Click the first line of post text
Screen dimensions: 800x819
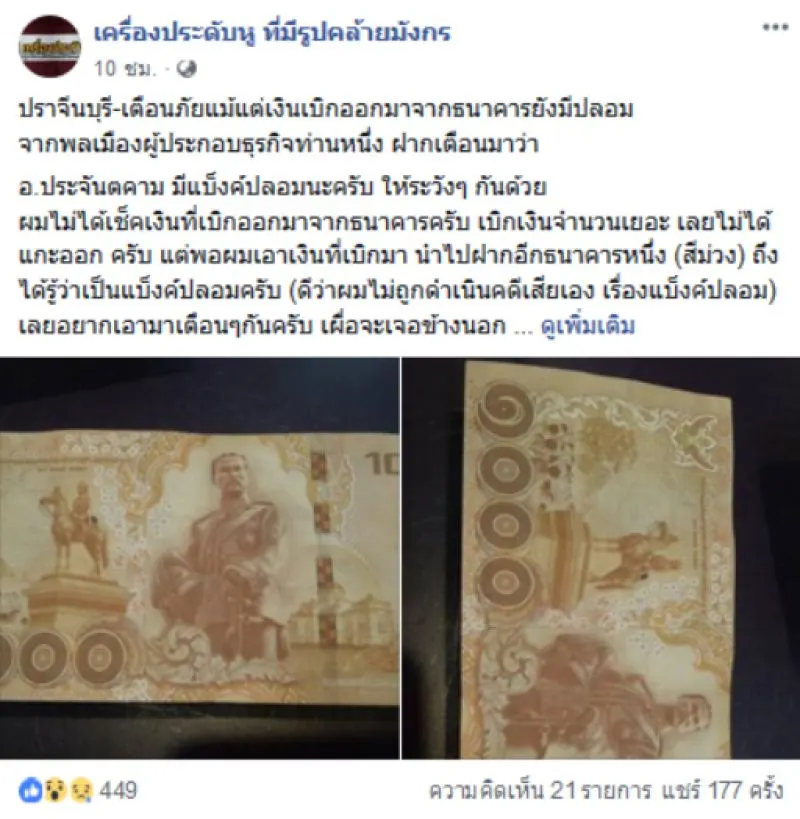click(x=326, y=109)
